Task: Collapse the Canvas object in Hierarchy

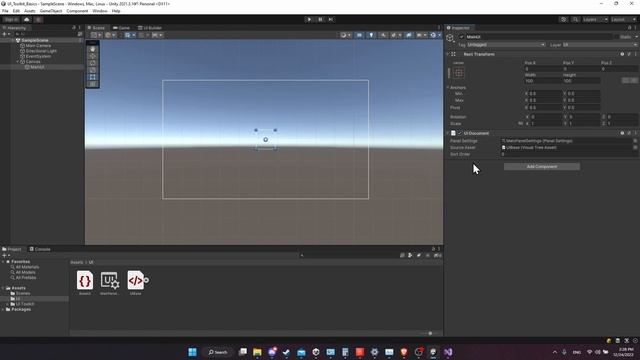Action: pyautogui.click(x=18, y=62)
